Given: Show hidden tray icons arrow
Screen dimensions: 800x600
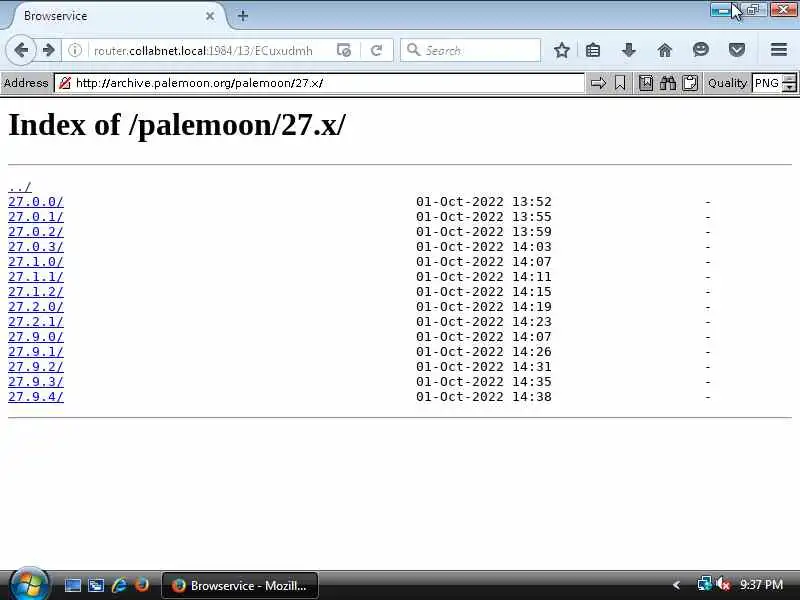Looking at the screenshot, I should pos(677,585).
